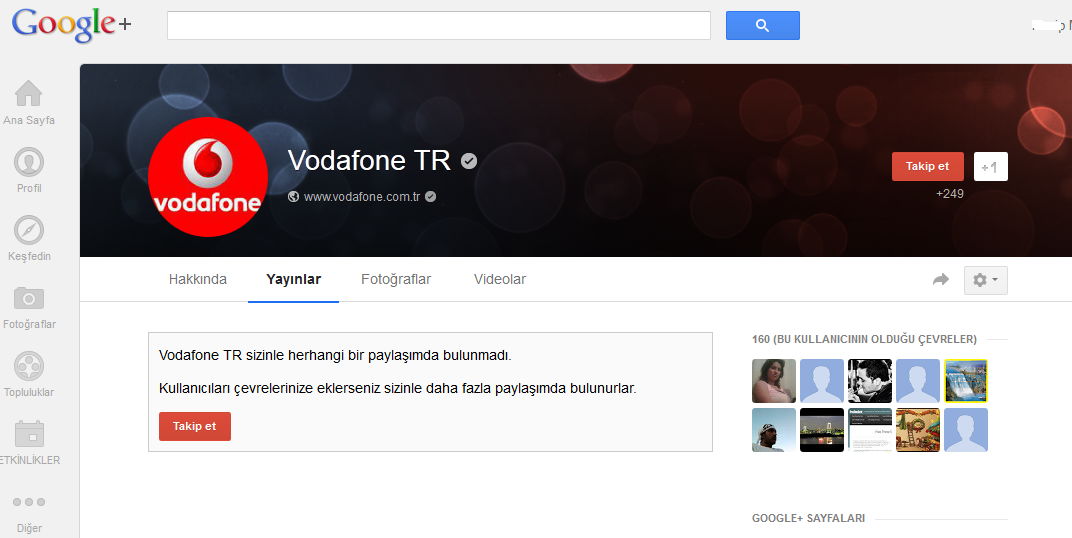Click verified check beside website URL

430,197
